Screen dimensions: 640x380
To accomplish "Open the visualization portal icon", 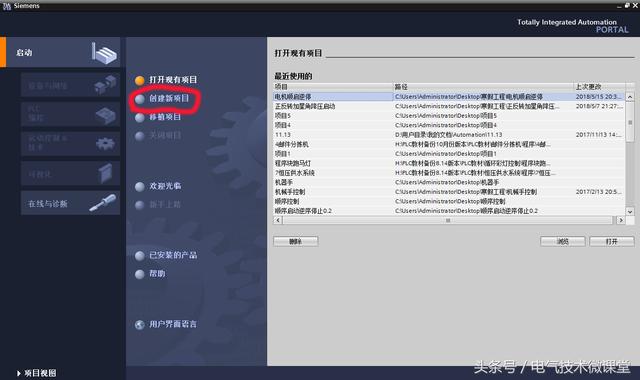I will tap(105, 173).
